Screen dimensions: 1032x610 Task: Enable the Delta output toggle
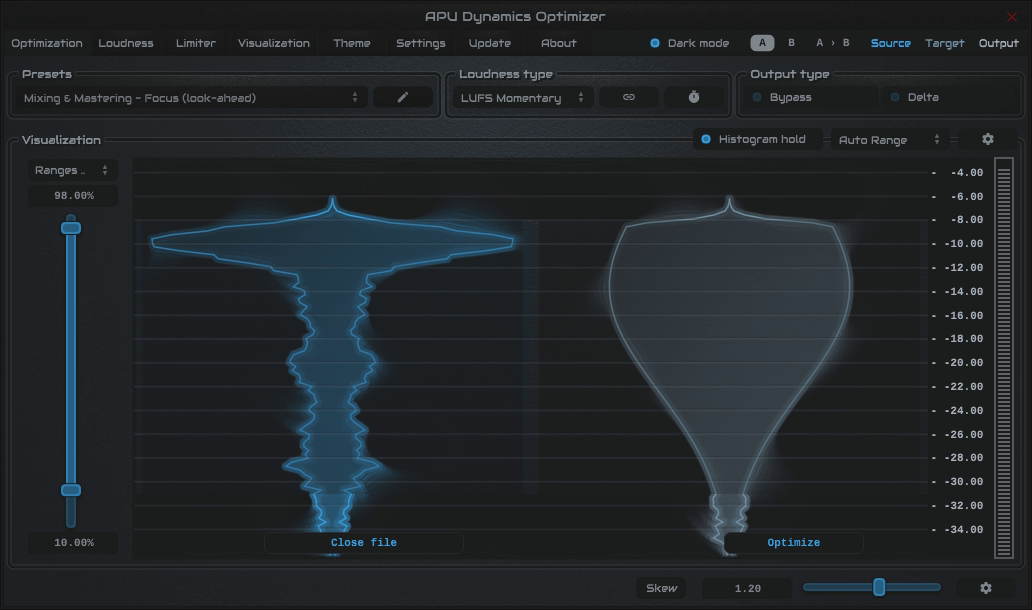click(896, 97)
